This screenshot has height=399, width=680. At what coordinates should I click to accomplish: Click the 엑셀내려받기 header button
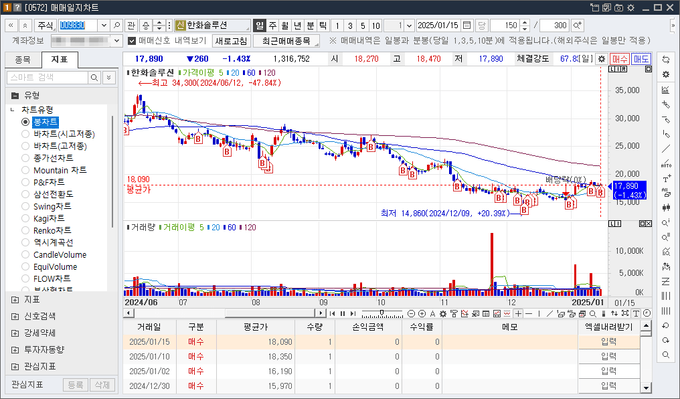pyautogui.click(x=608, y=327)
